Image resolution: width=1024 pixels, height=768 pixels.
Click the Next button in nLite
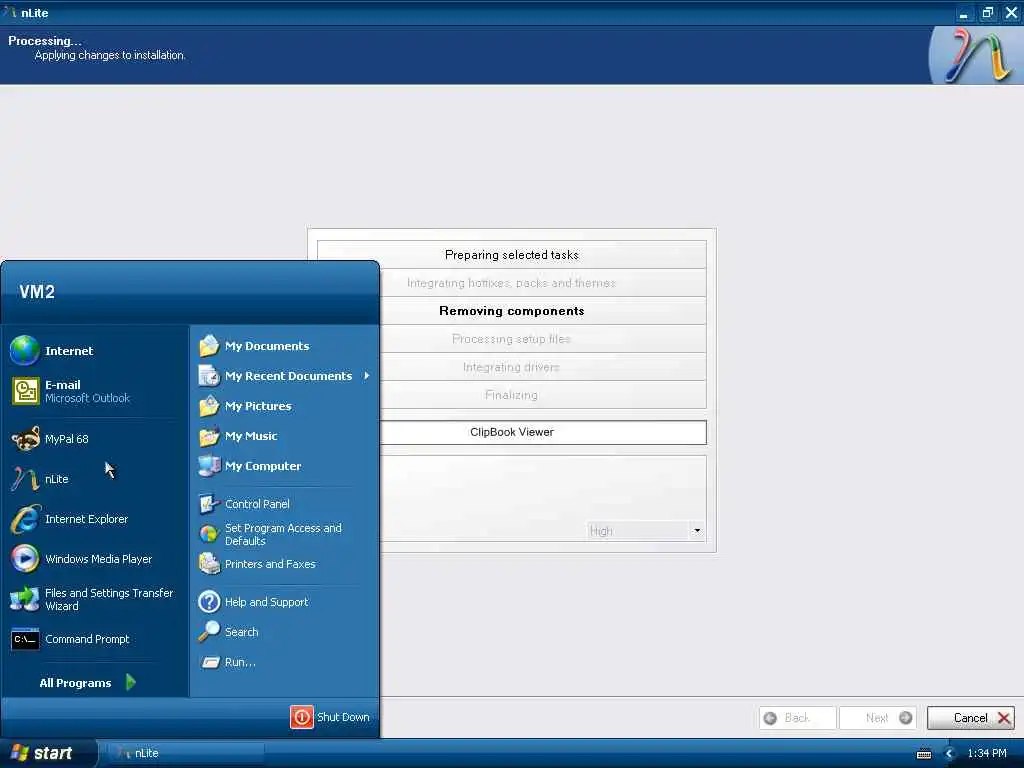click(878, 718)
